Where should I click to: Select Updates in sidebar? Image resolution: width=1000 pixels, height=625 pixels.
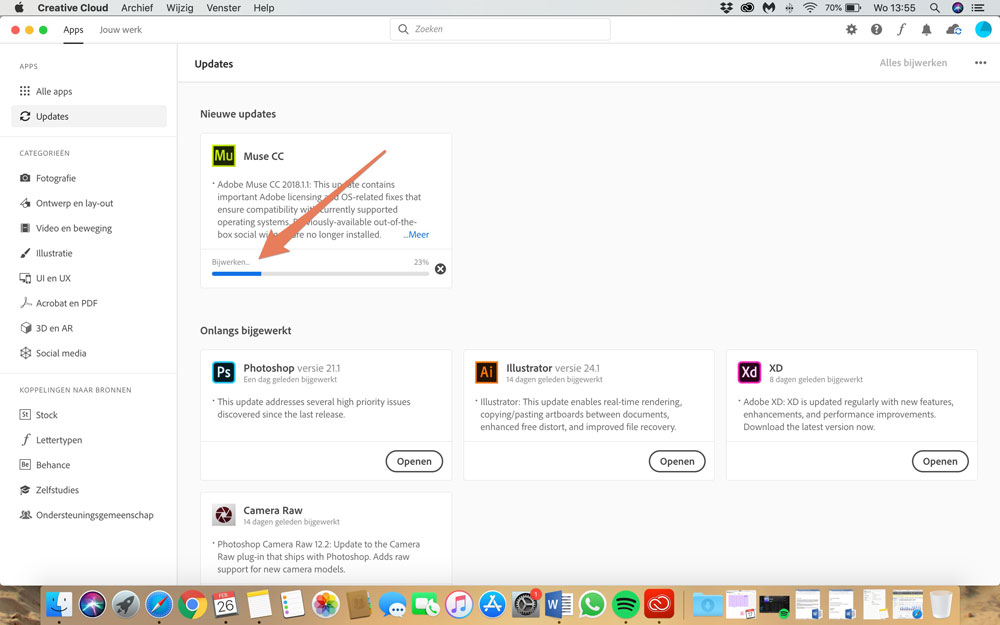click(x=89, y=116)
